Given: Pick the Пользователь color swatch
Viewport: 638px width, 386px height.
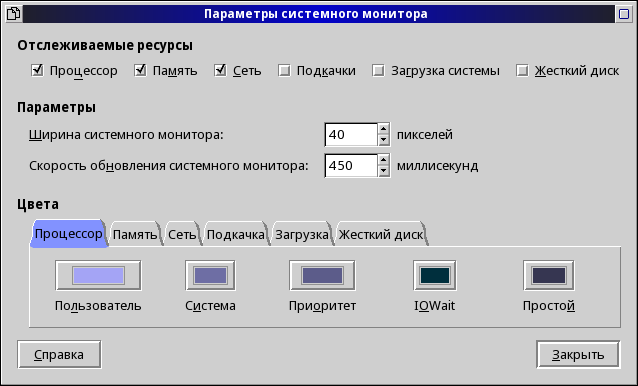Looking at the screenshot, I should 98,275.
